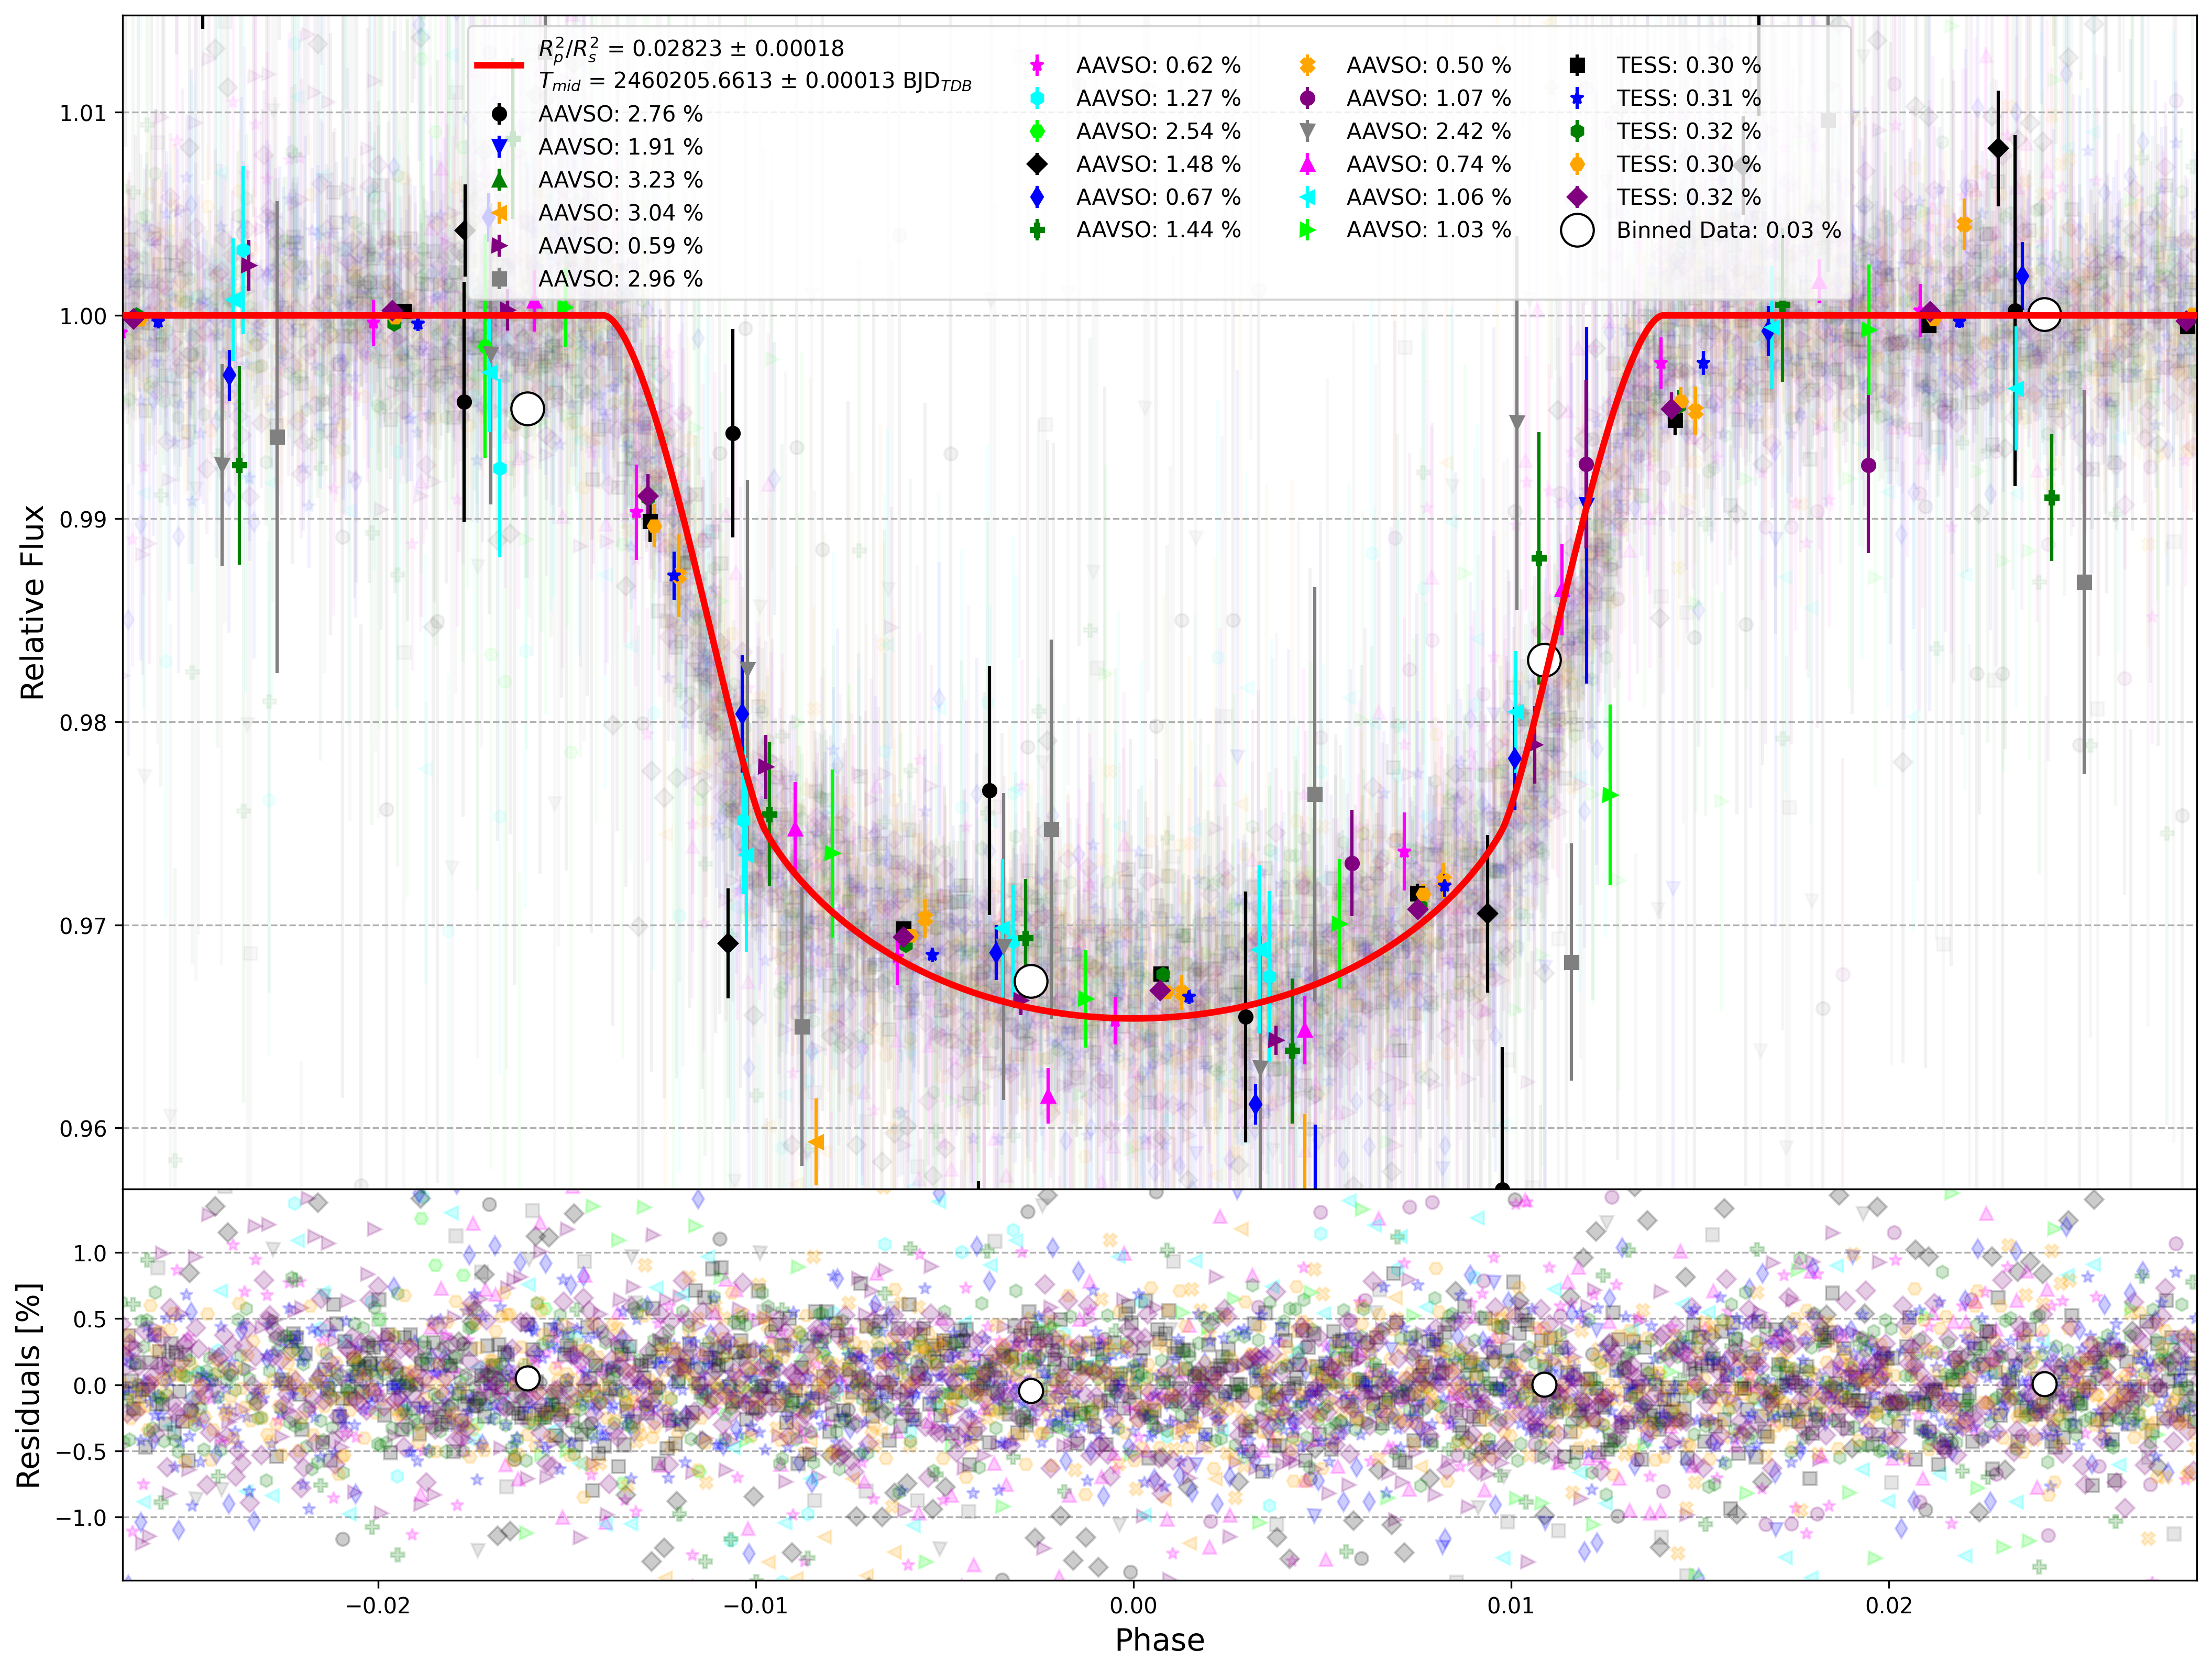Click the 0.00 tick on the phase axis

[x=1133, y=1605]
